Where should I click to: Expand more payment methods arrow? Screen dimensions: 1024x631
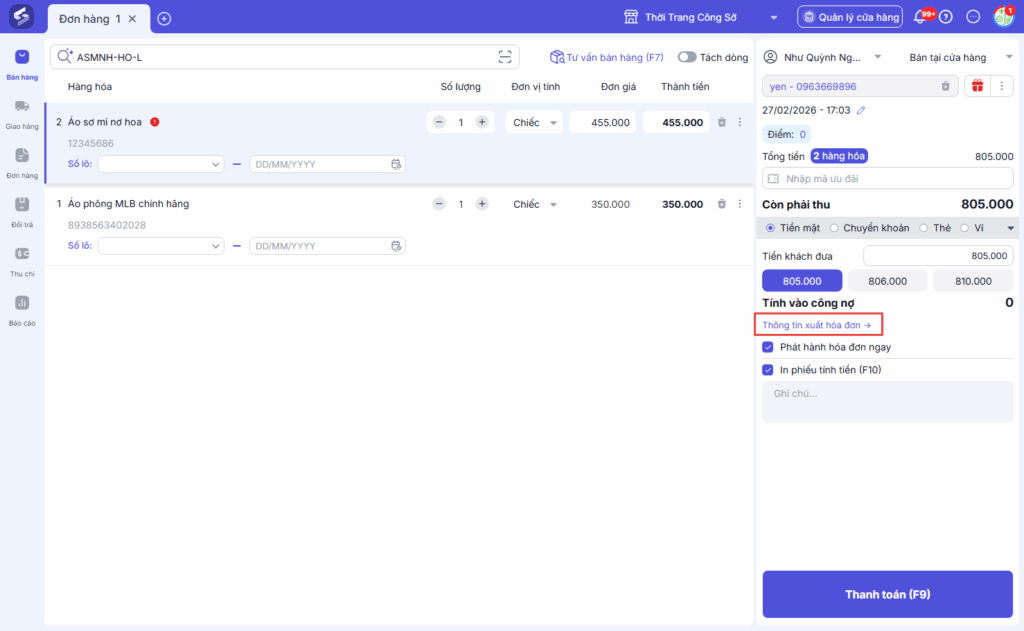click(x=1010, y=228)
